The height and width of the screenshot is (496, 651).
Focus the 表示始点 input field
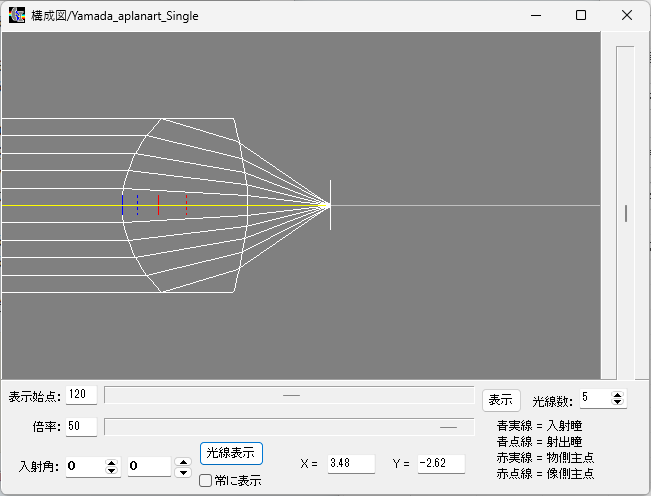[x=81, y=395]
